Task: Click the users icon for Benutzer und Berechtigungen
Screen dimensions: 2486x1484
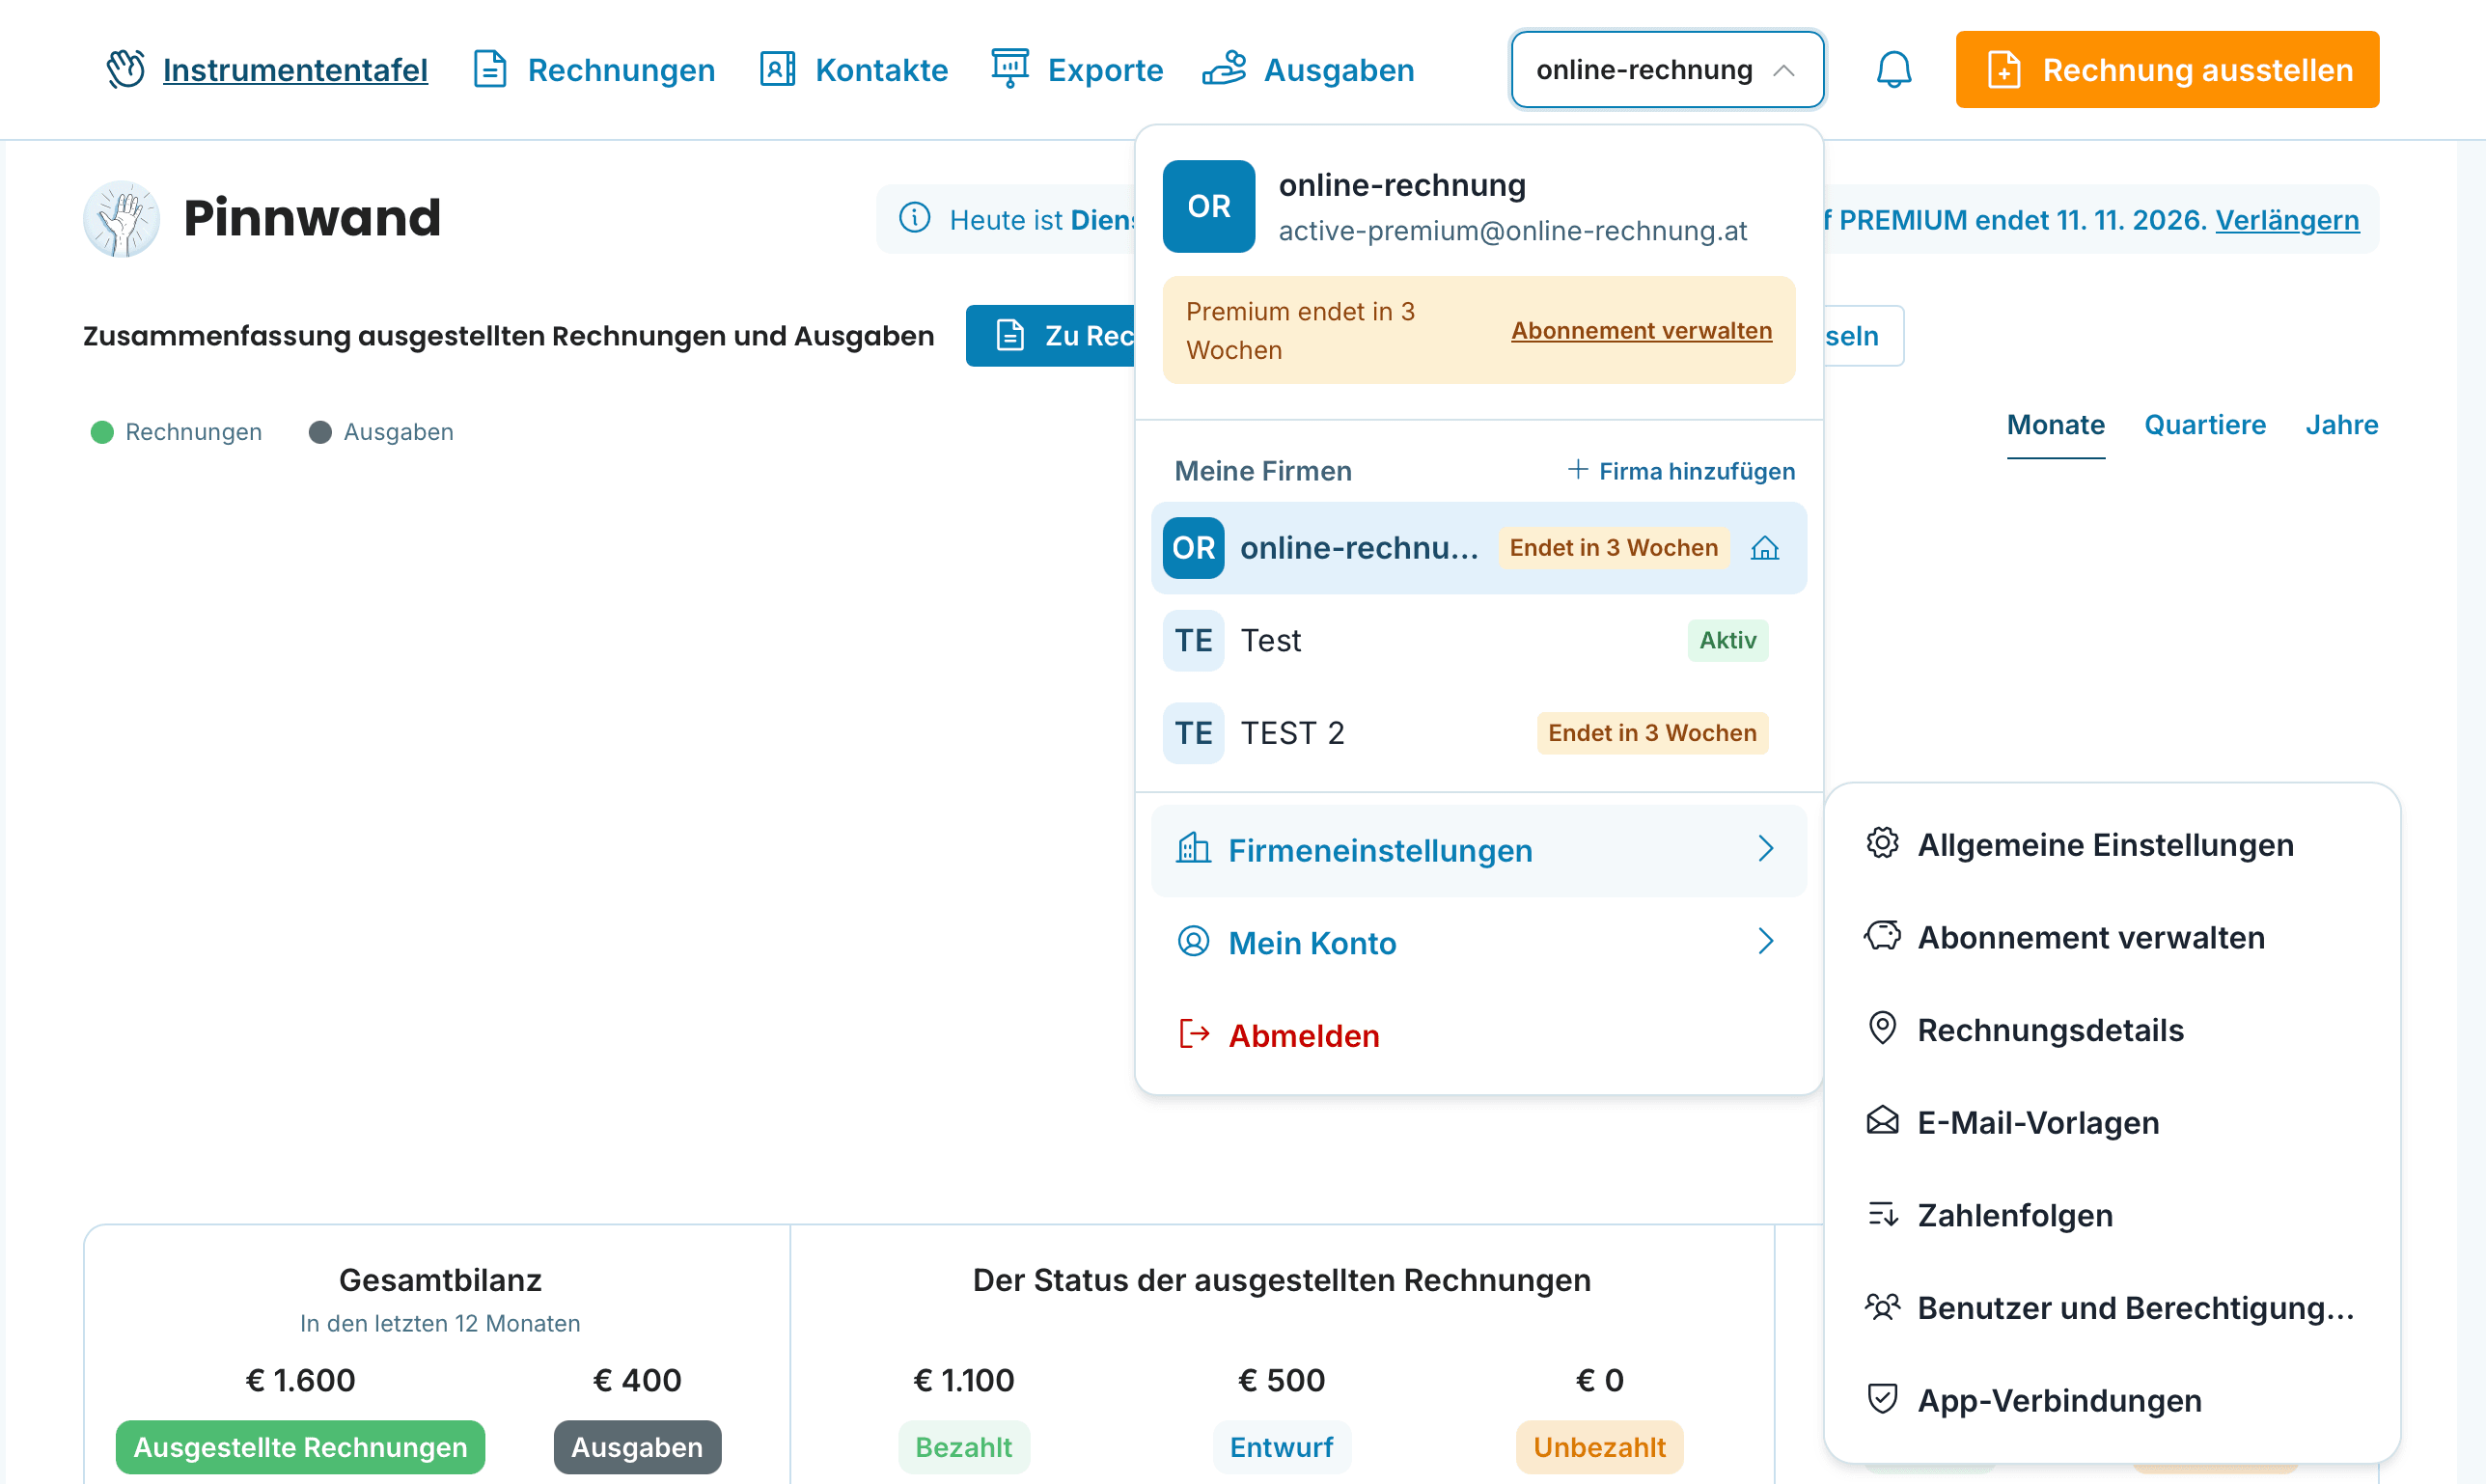Action: pyautogui.click(x=1882, y=1307)
